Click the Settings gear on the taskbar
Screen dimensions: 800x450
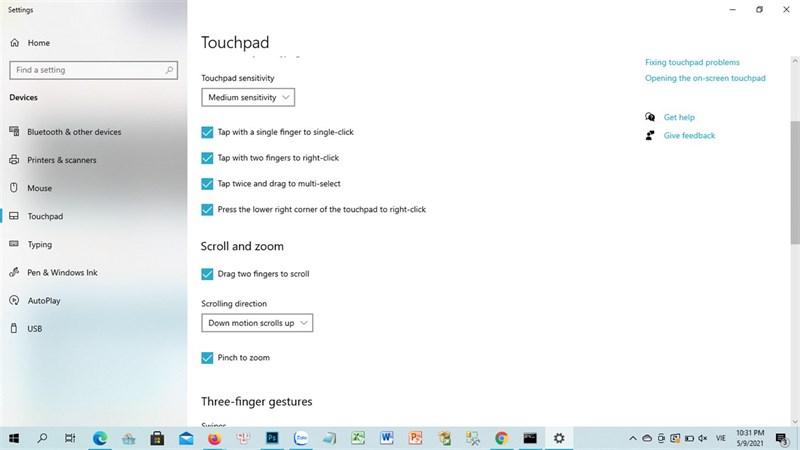(559, 438)
